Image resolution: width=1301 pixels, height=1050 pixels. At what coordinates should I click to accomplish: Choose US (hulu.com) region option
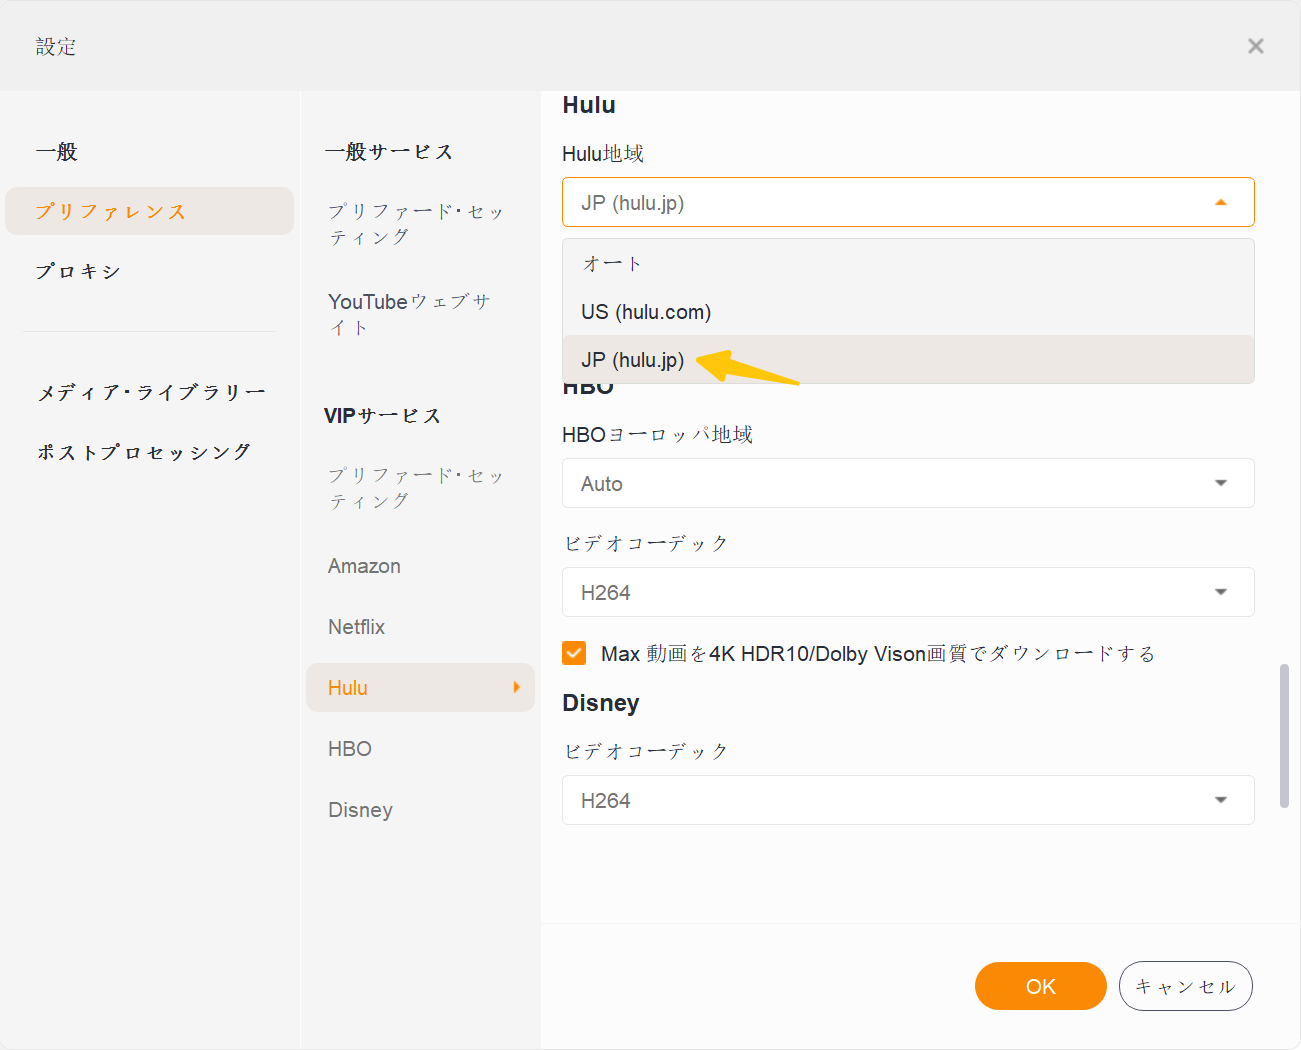click(908, 312)
